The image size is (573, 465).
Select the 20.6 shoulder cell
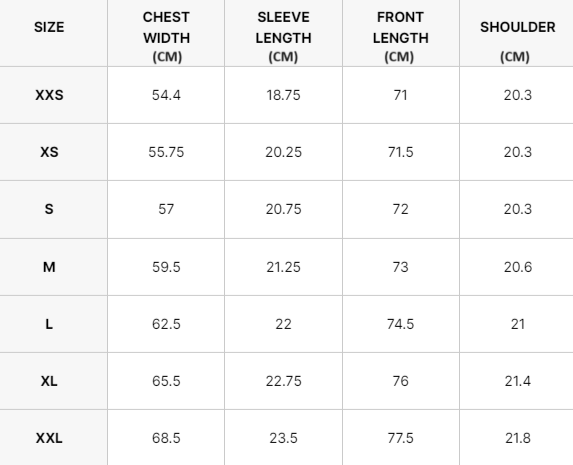click(x=517, y=267)
